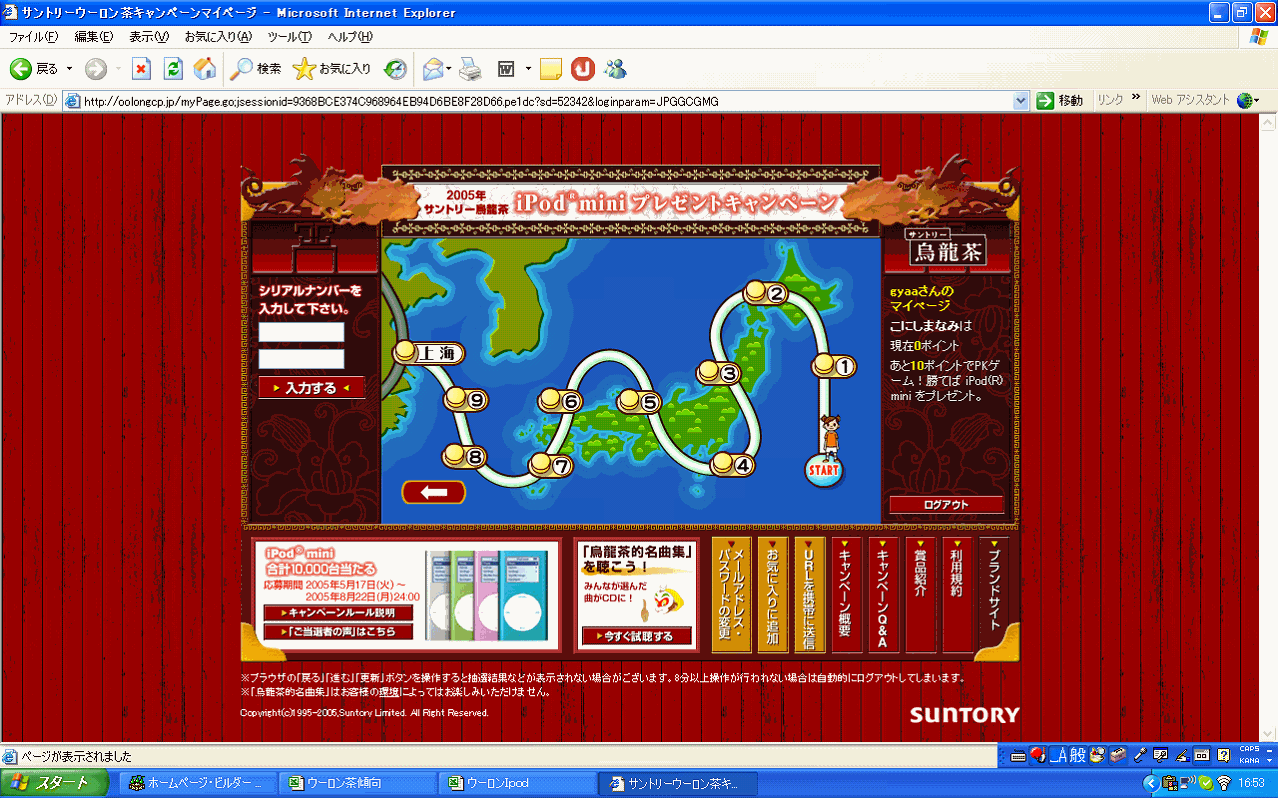Viewport: 1279px width, 799px height.
Task: Click map stop number 2
Action: (x=767, y=293)
